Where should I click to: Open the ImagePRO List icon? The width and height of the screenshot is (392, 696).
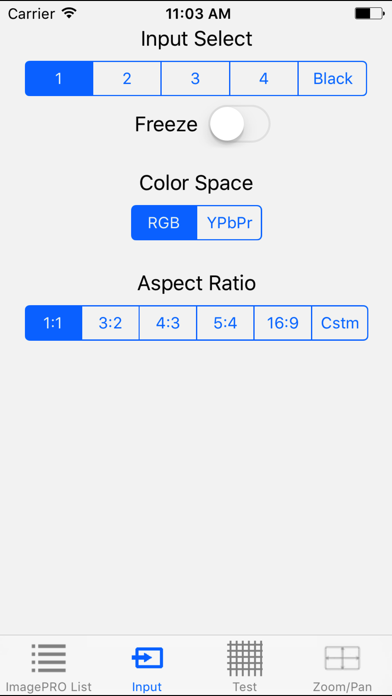48,658
